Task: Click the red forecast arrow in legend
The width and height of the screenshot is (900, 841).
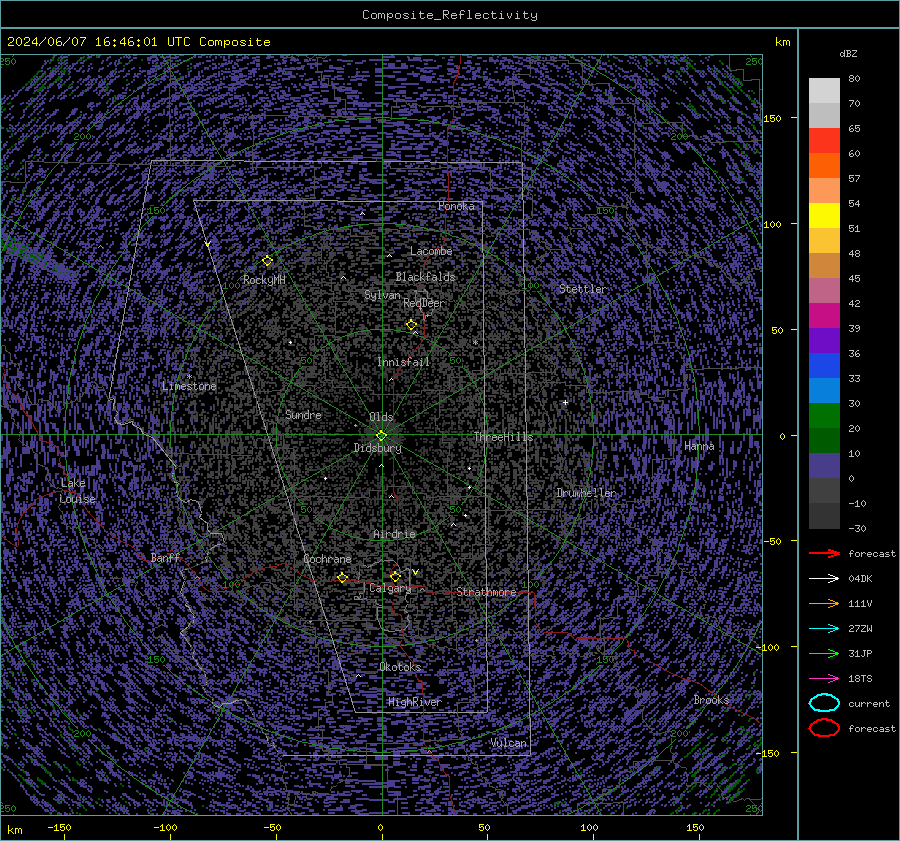Action: pos(824,553)
